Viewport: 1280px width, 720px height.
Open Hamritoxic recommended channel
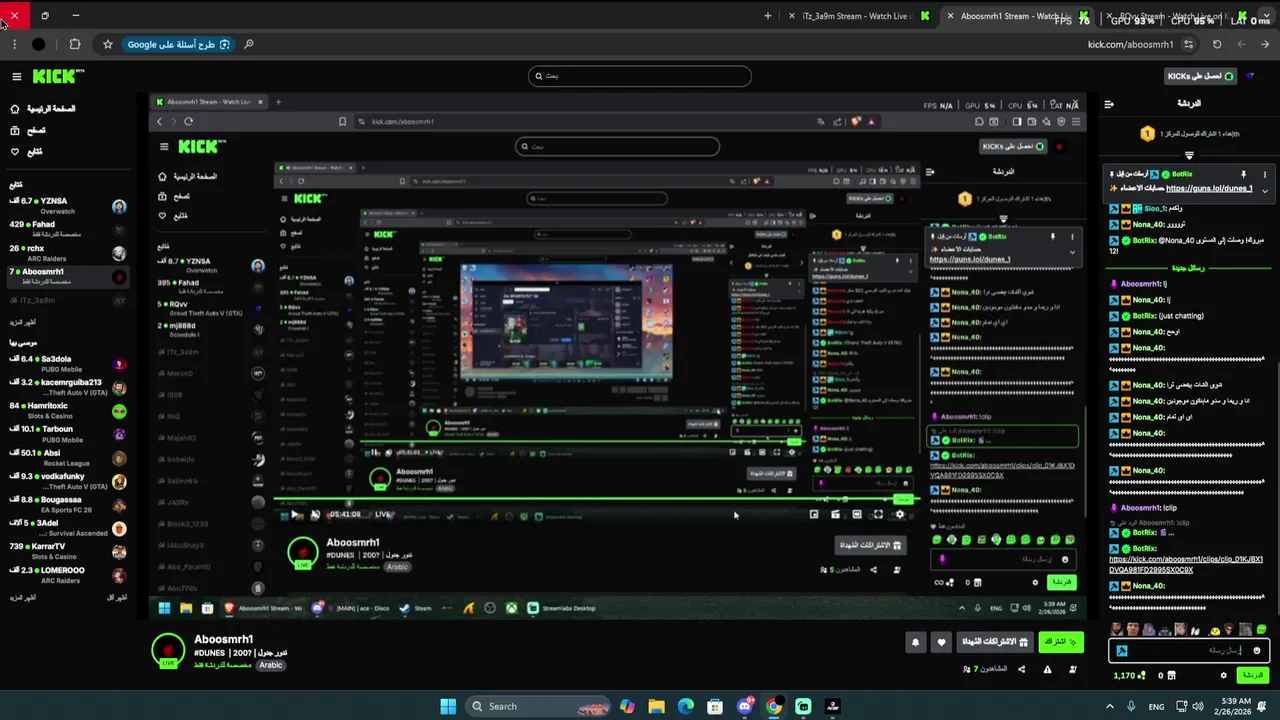pyautogui.click(x=68, y=411)
